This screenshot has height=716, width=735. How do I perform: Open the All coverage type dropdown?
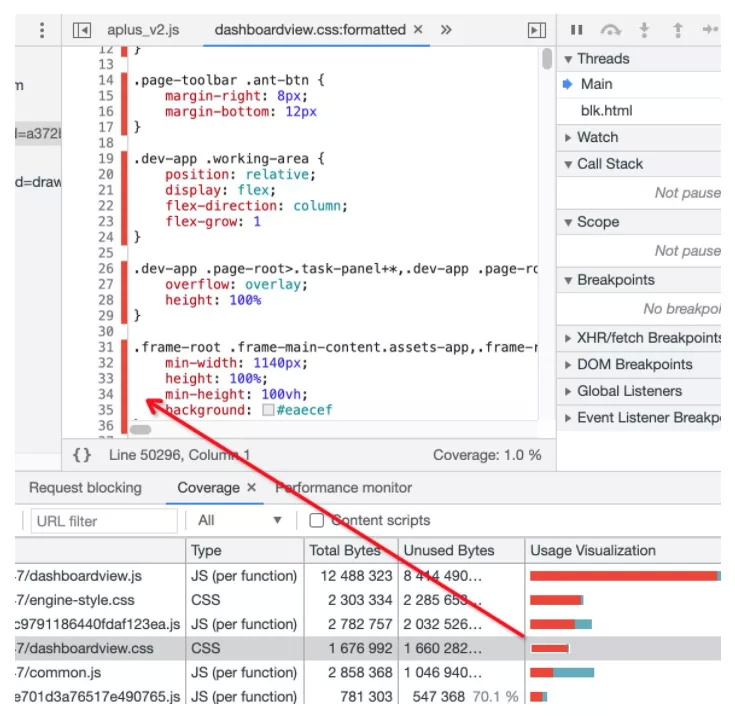tap(240, 520)
